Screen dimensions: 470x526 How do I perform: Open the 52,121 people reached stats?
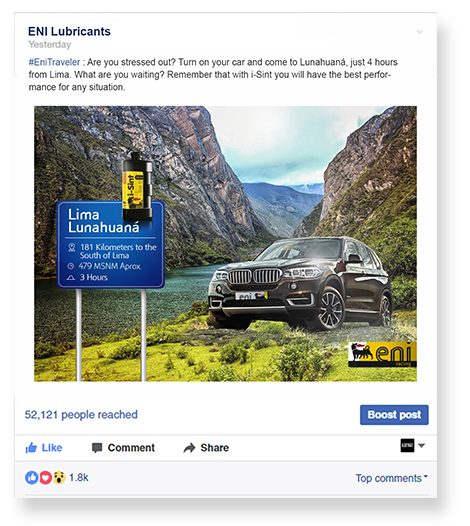click(x=81, y=415)
